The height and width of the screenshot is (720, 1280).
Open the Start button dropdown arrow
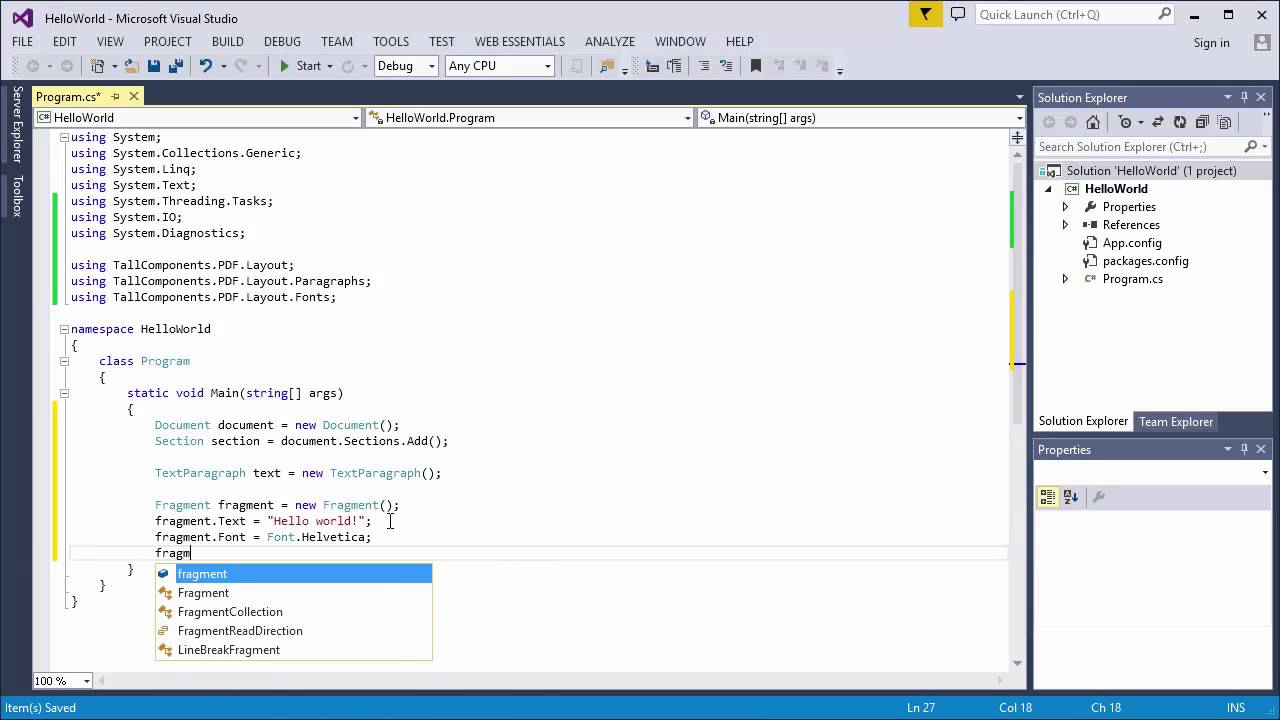329,66
